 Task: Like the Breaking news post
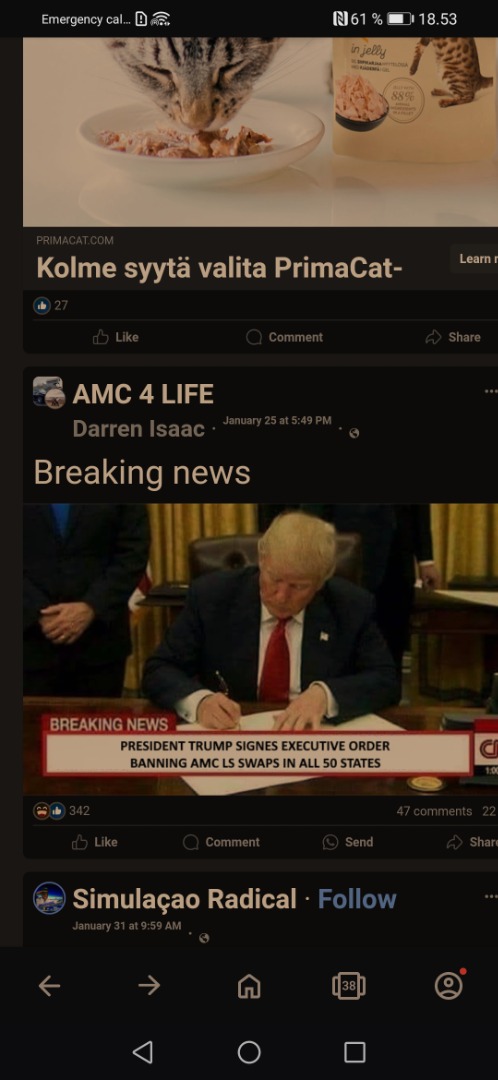(x=95, y=842)
